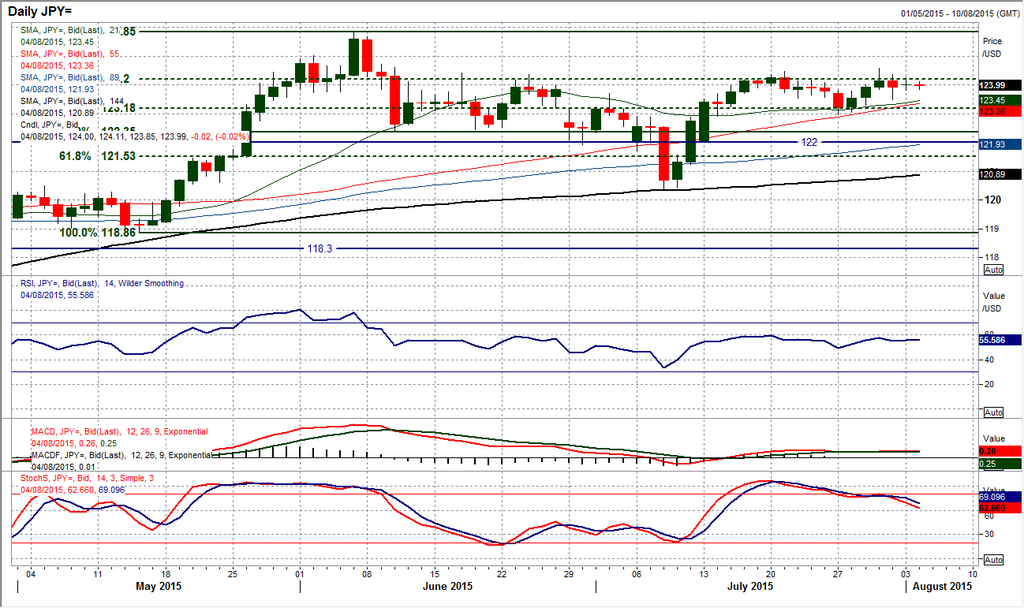Click the date range '01/05/2015 - 10/08/2015 (GMT)'

point(959,14)
